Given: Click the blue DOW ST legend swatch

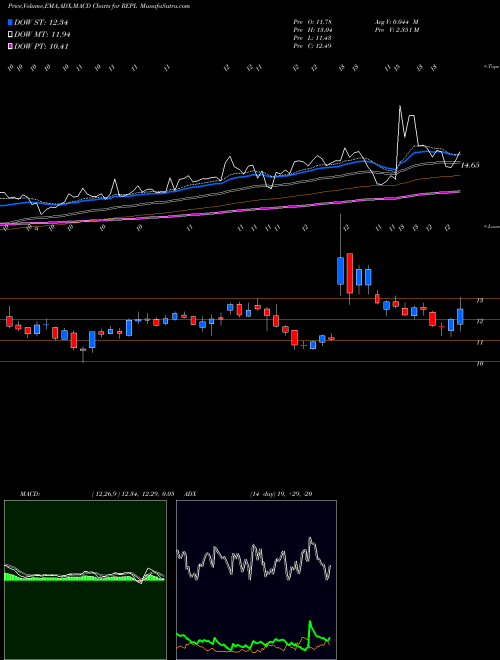Looking at the screenshot, I should point(11,22).
